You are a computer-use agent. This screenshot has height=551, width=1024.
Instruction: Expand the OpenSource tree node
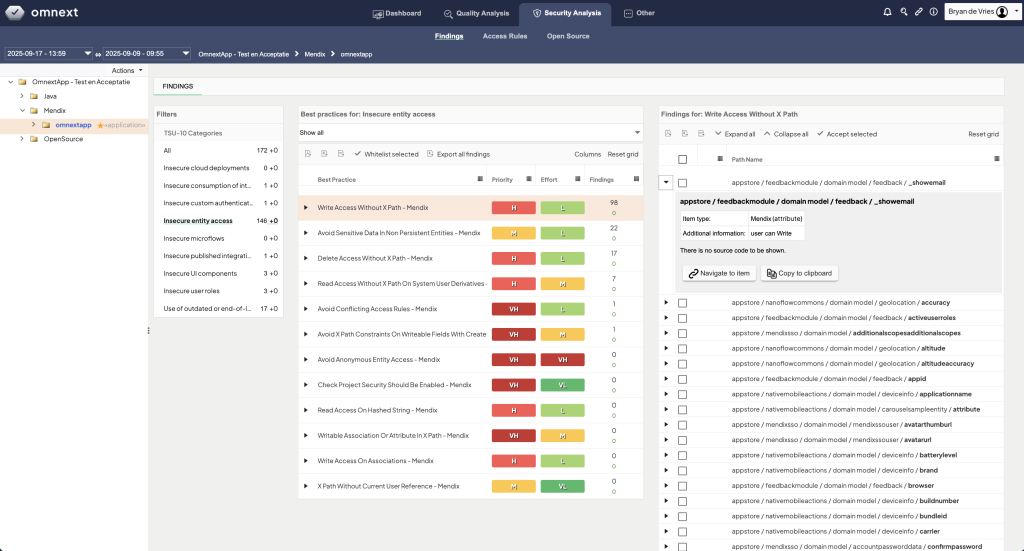click(x=22, y=139)
